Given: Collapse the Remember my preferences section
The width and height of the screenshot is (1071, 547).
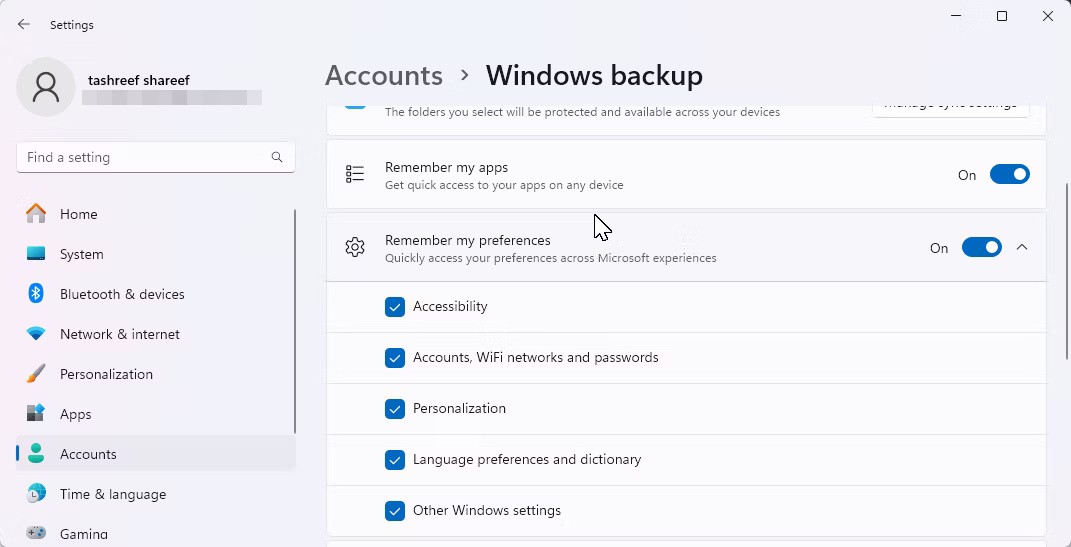Looking at the screenshot, I should tap(1022, 247).
